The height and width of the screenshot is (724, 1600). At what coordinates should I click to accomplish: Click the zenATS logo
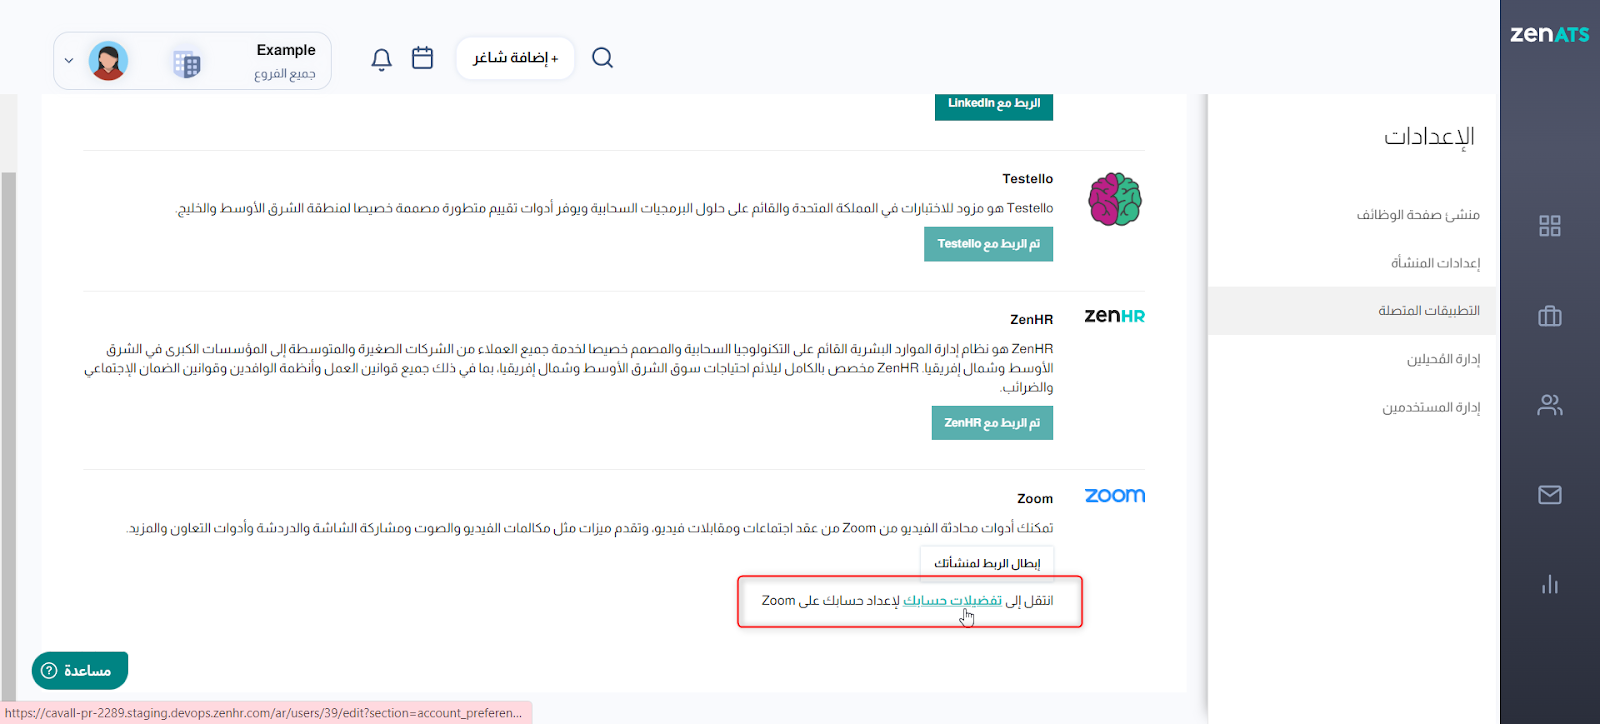tap(1549, 34)
